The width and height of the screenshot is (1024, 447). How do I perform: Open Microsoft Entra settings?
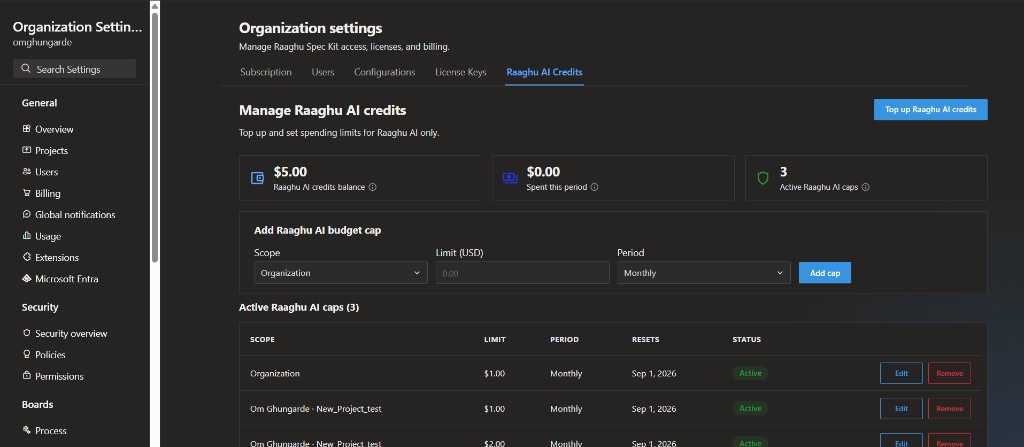[x=67, y=278]
